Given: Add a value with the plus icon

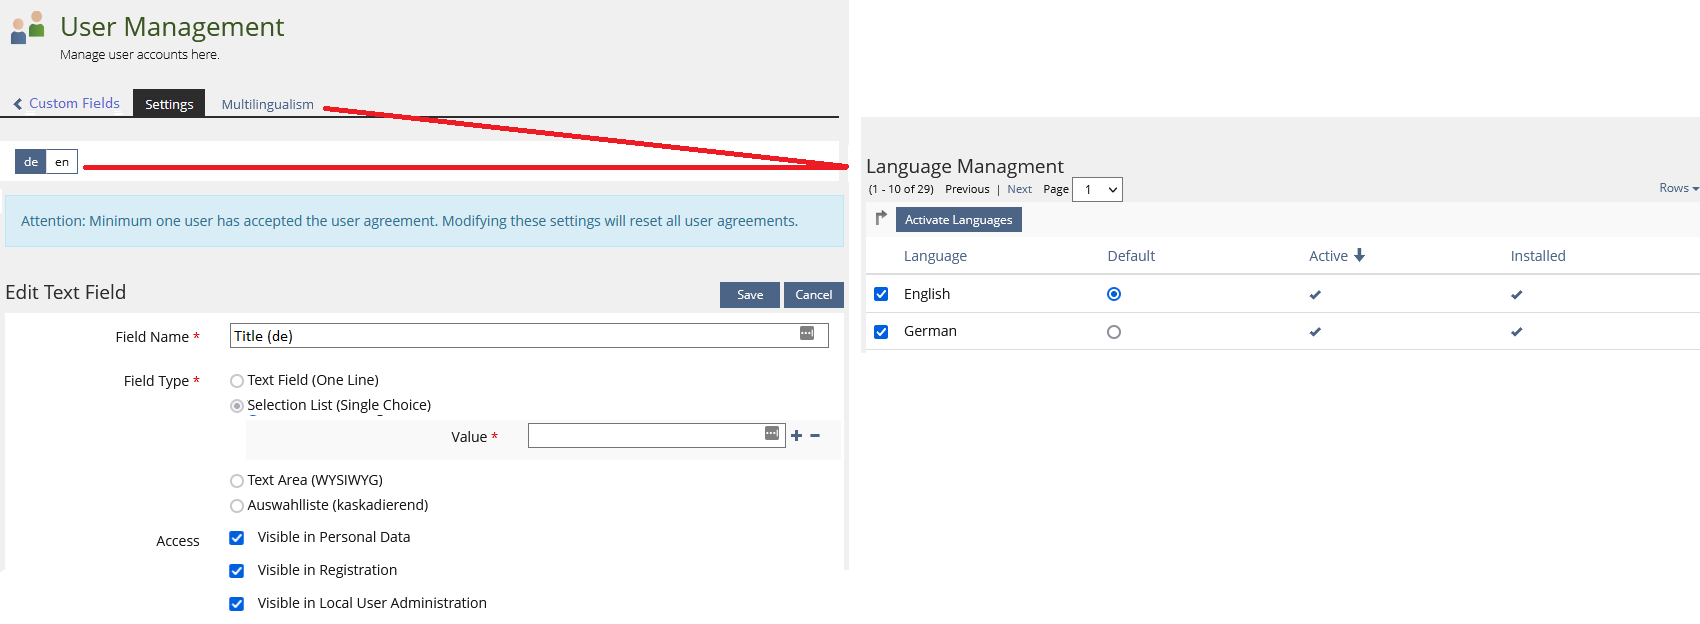Looking at the screenshot, I should tap(796, 436).
